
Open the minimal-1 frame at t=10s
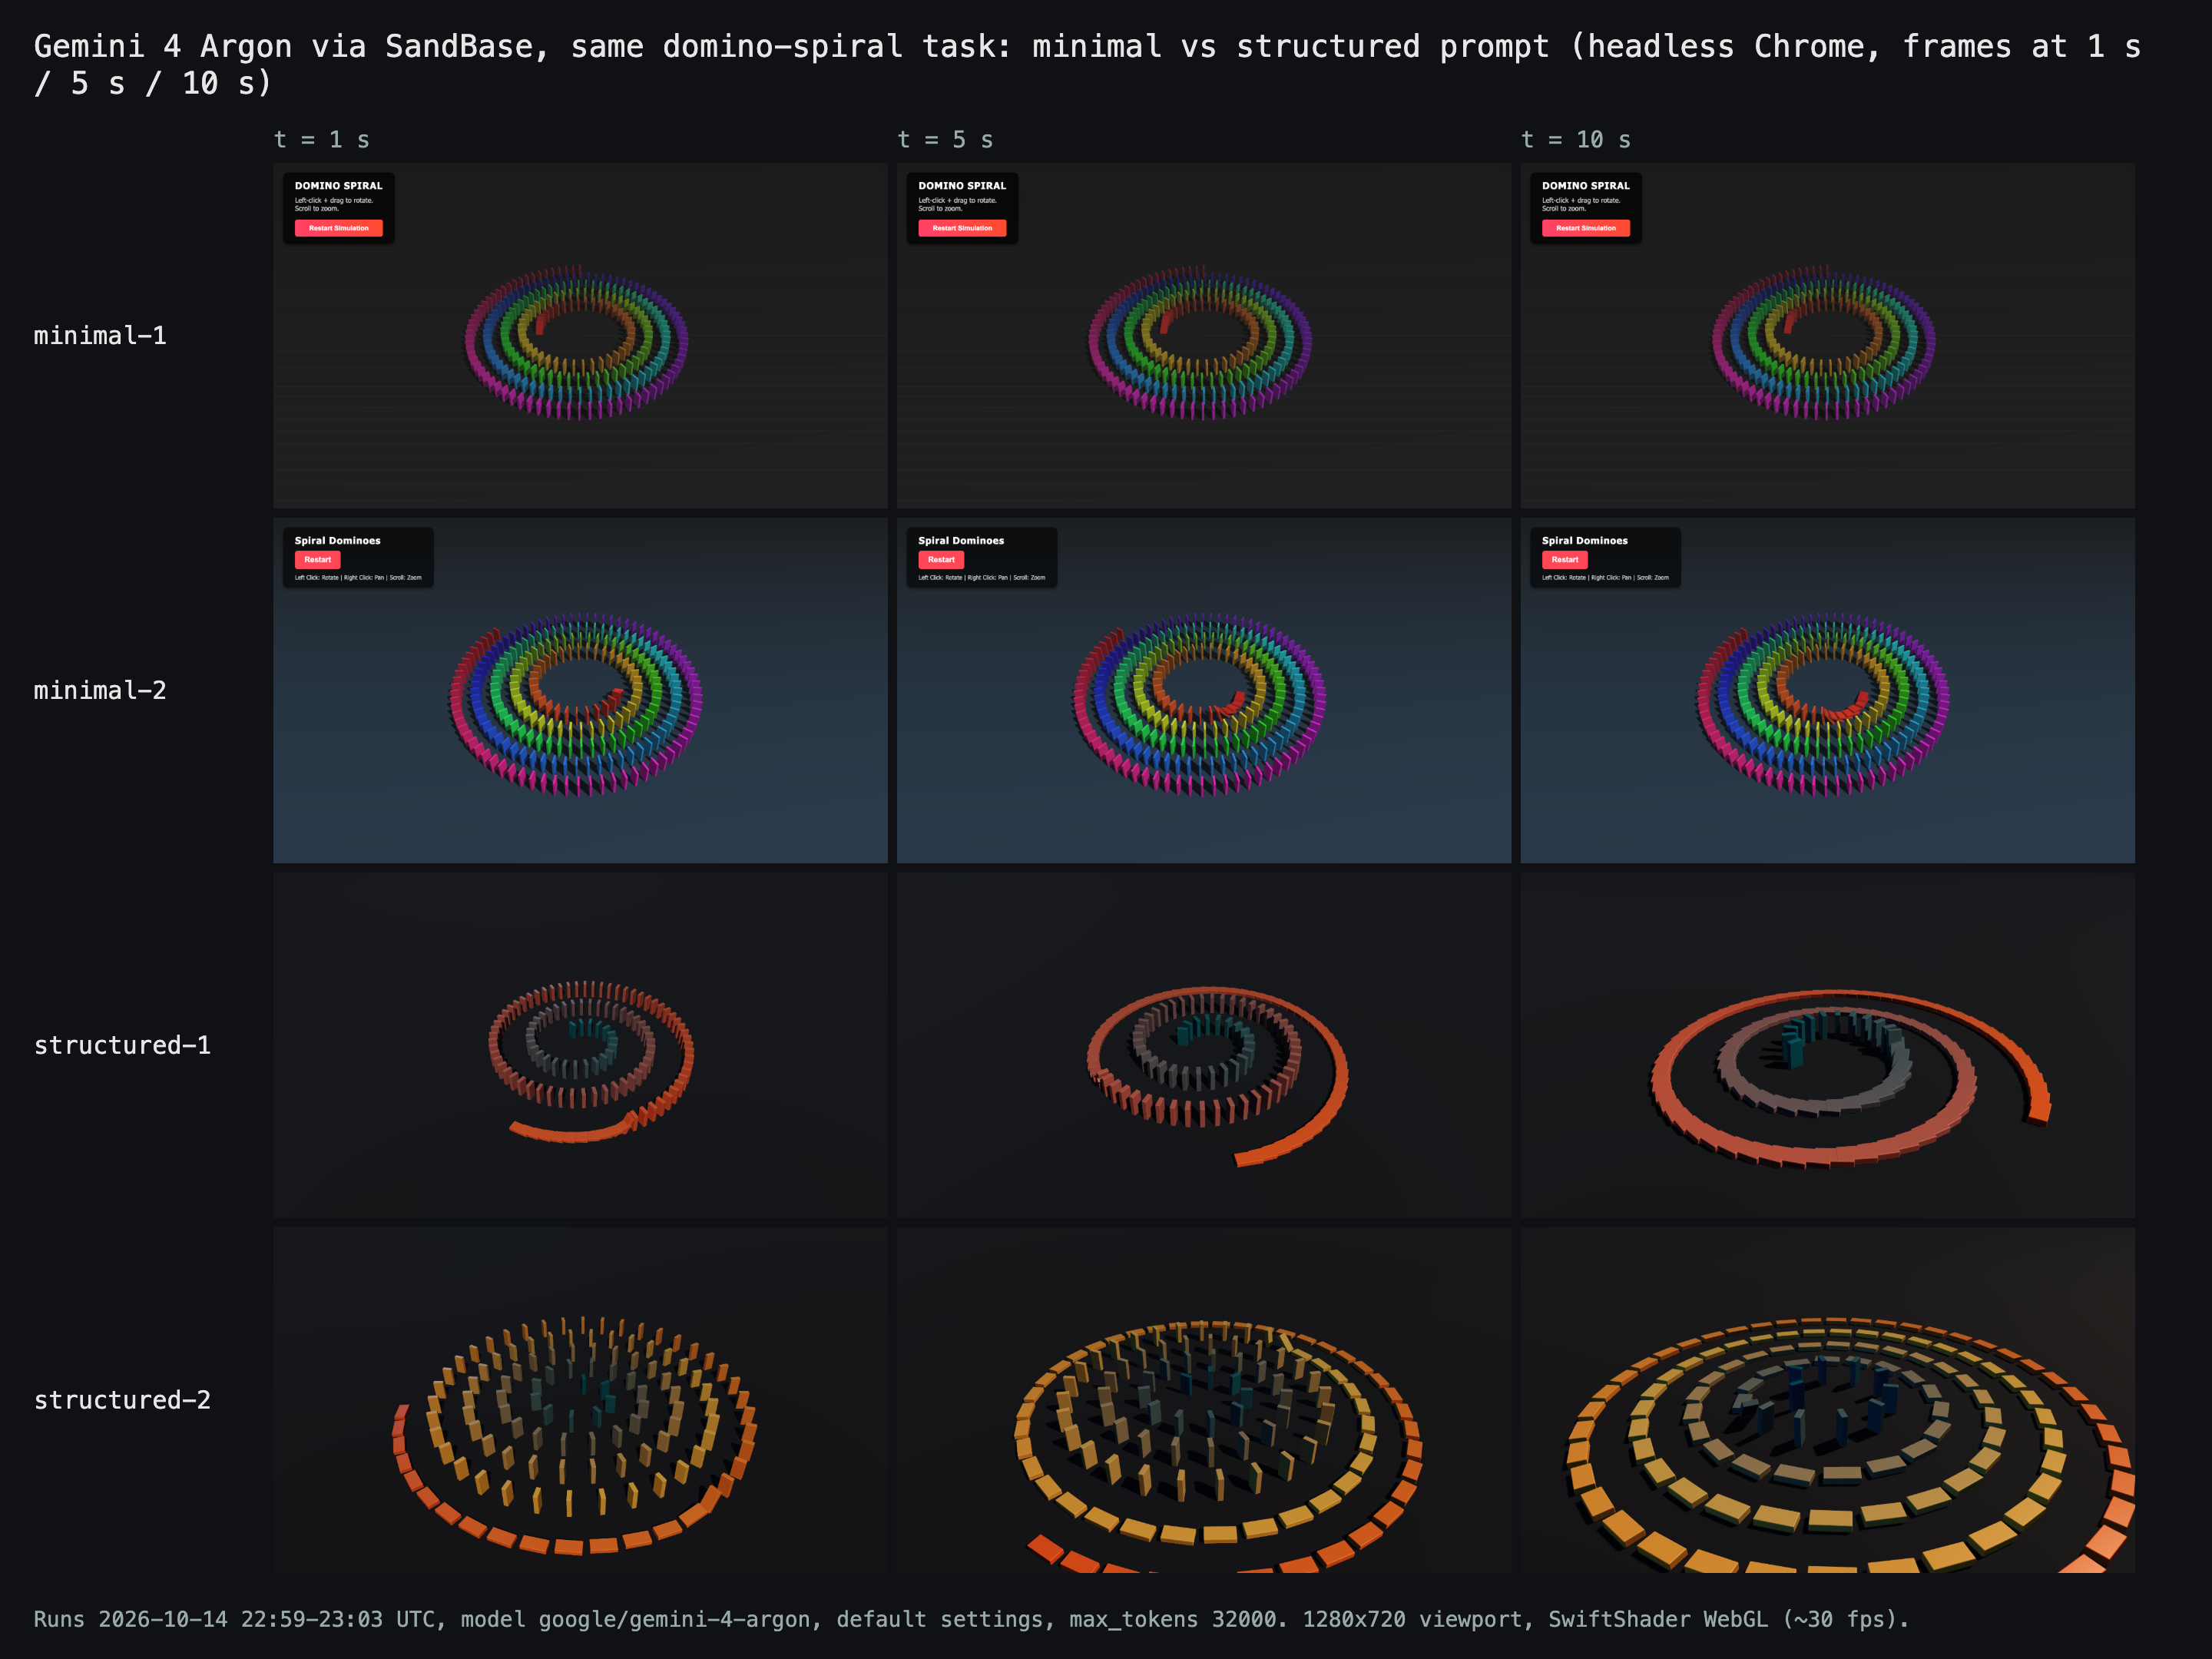tap(1827, 335)
